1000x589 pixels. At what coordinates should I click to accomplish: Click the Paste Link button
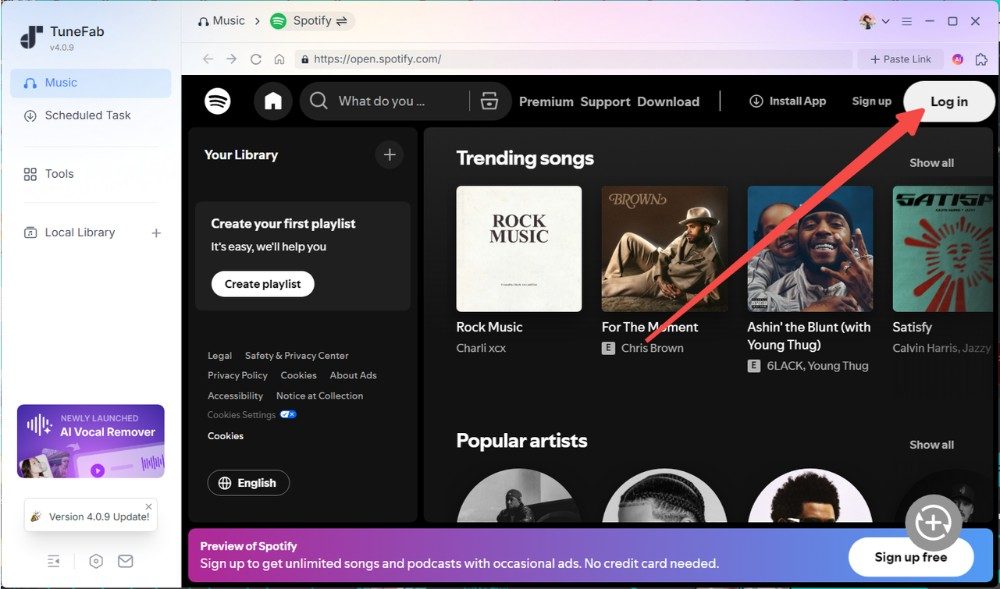pyautogui.click(x=901, y=59)
